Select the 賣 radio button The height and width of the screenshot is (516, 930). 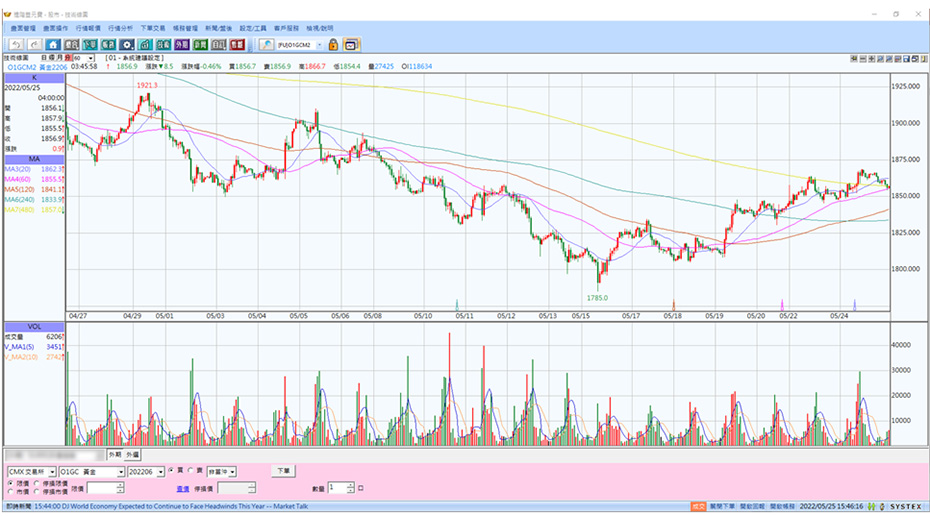click(190, 470)
